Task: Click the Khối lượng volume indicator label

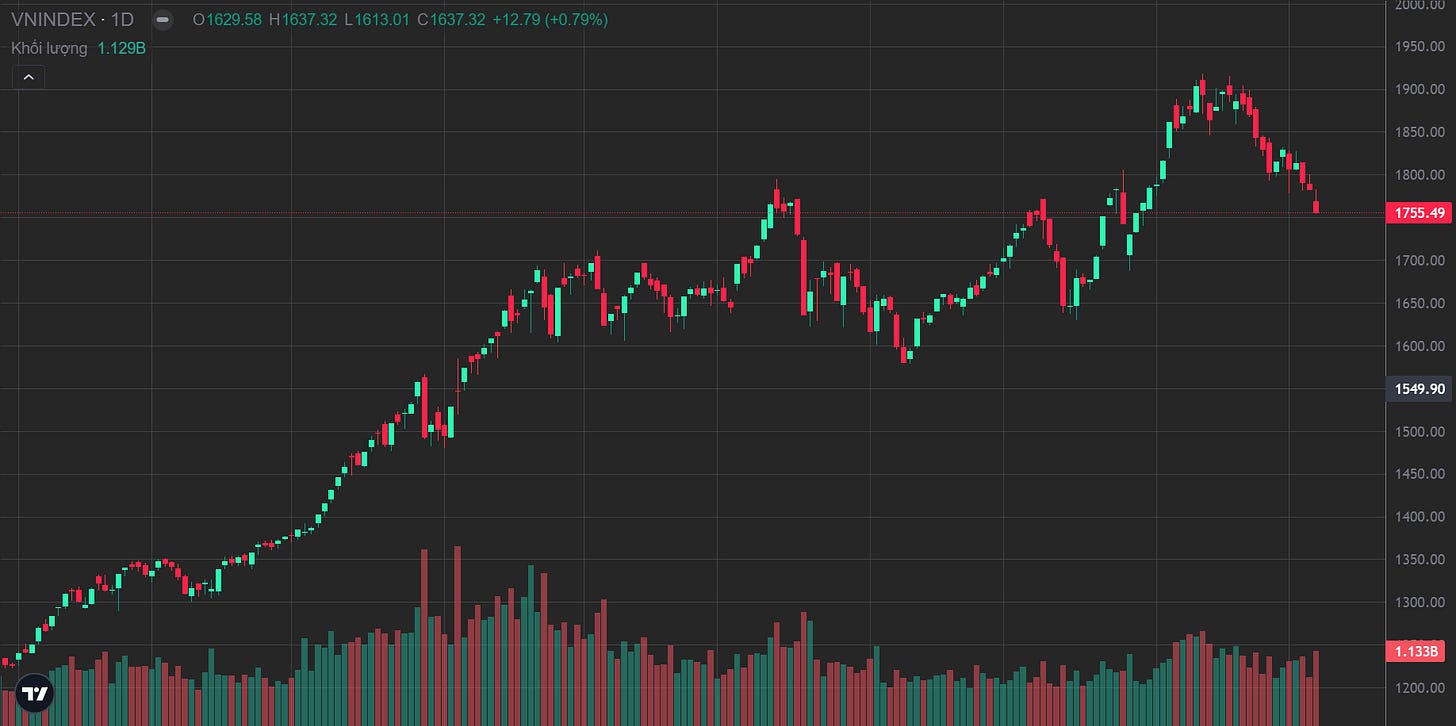Action: pos(49,48)
